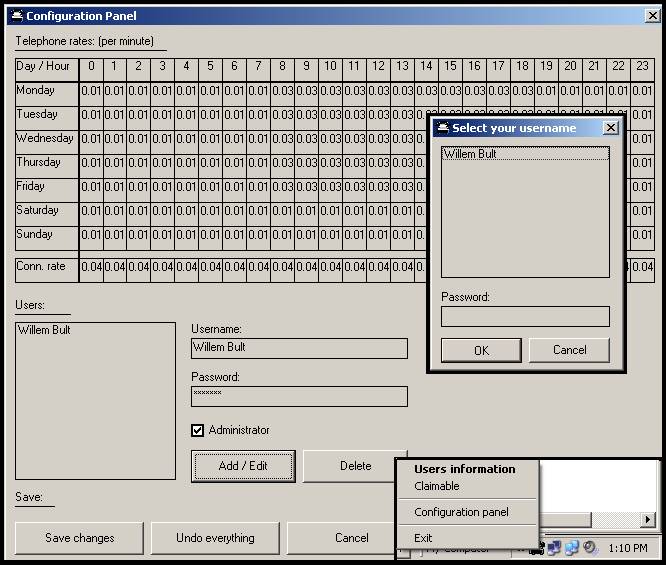Select Exit in the tray context menu
Viewport: 666px width, 565px height.
(423, 538)
